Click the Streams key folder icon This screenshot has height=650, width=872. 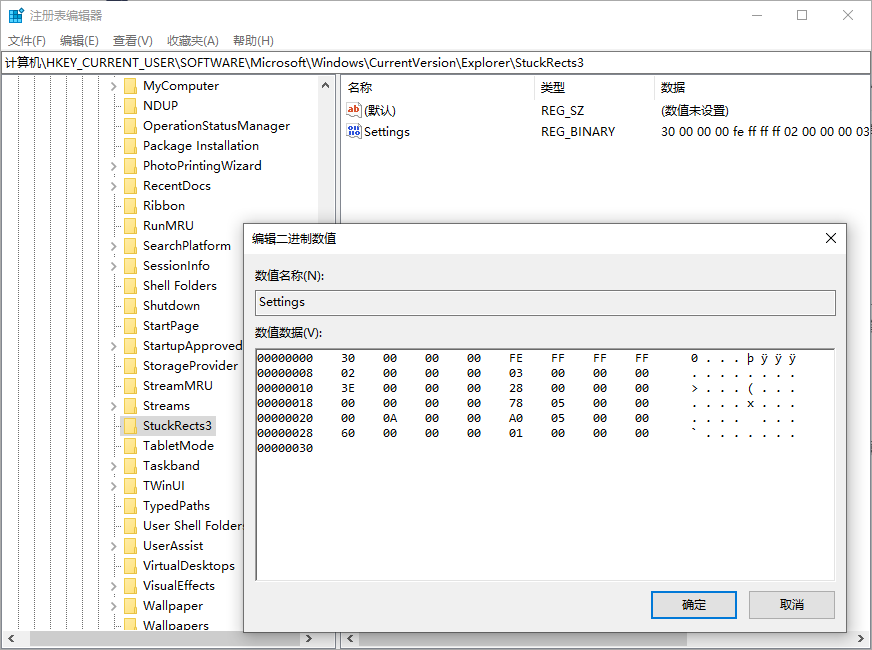[133, 405]
